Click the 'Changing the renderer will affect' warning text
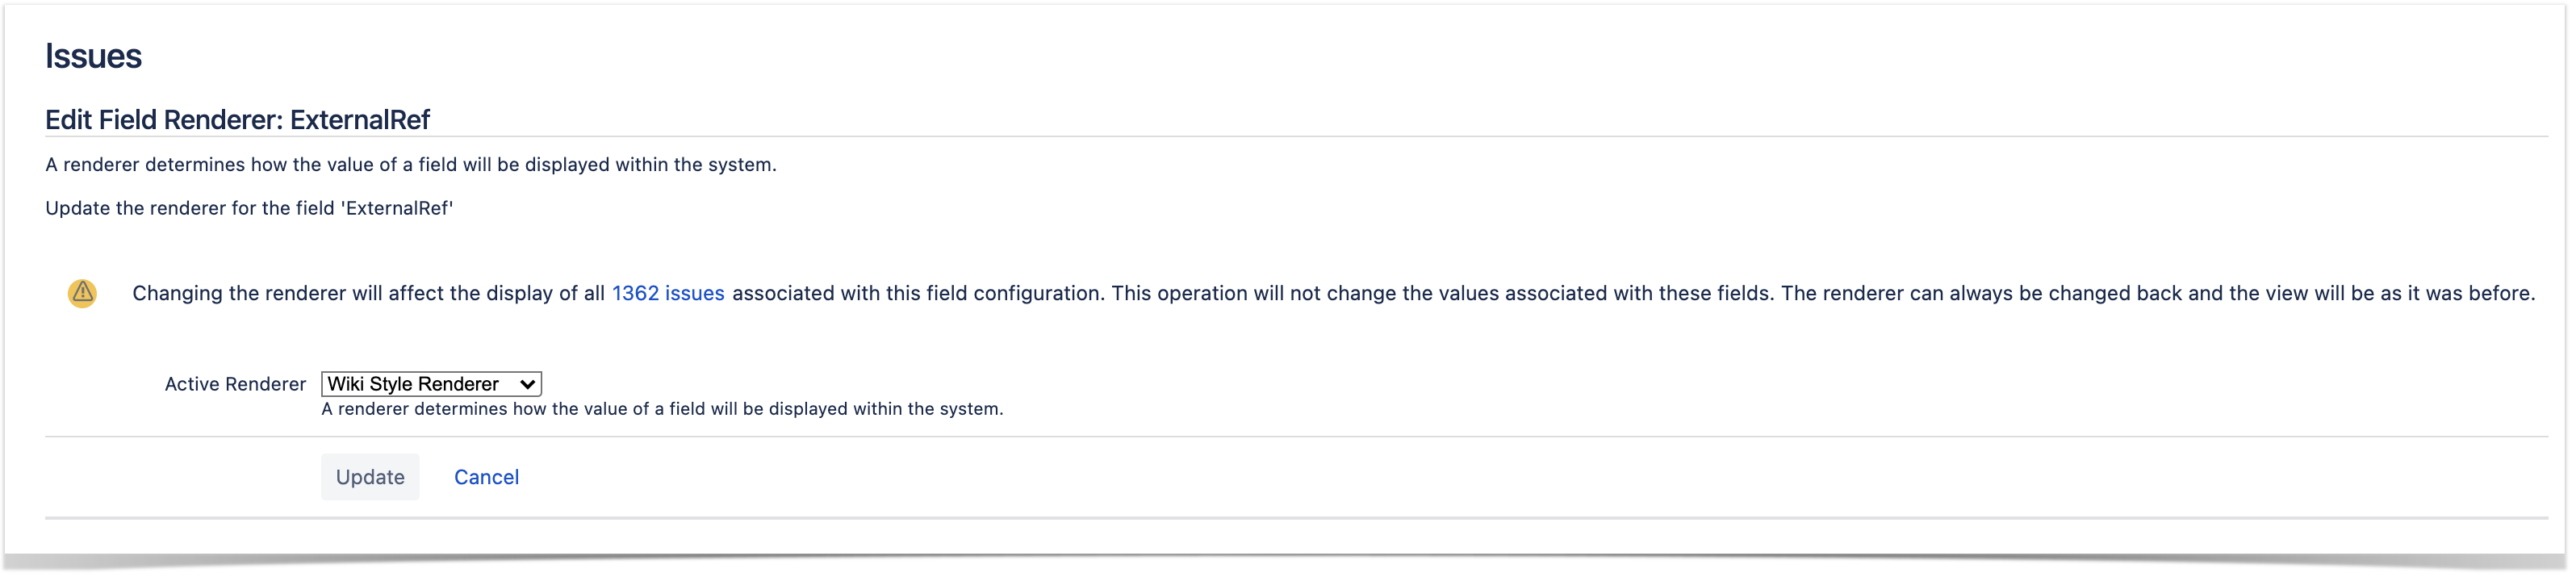The width and height of the screenshot is (2576, 577). tap(369, 294)
